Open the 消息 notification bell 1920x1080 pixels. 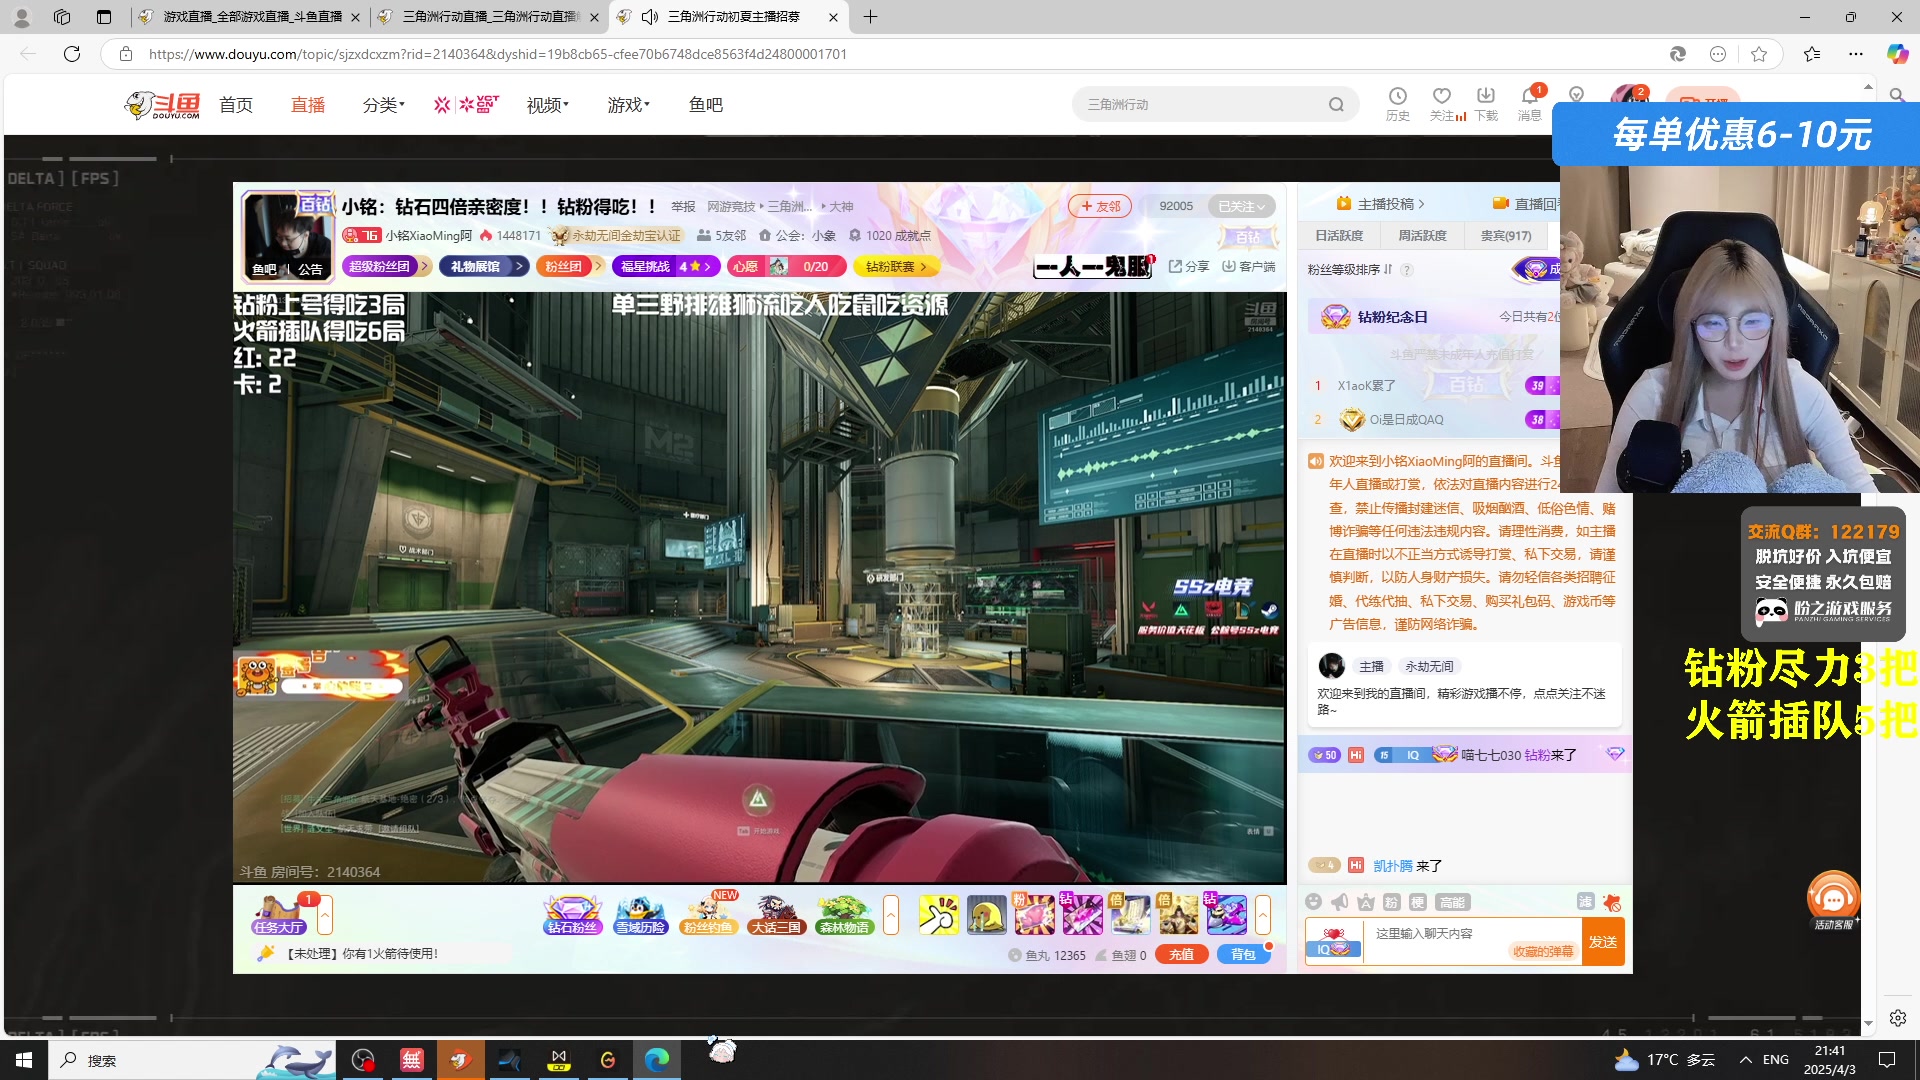tap(1529, 103)
